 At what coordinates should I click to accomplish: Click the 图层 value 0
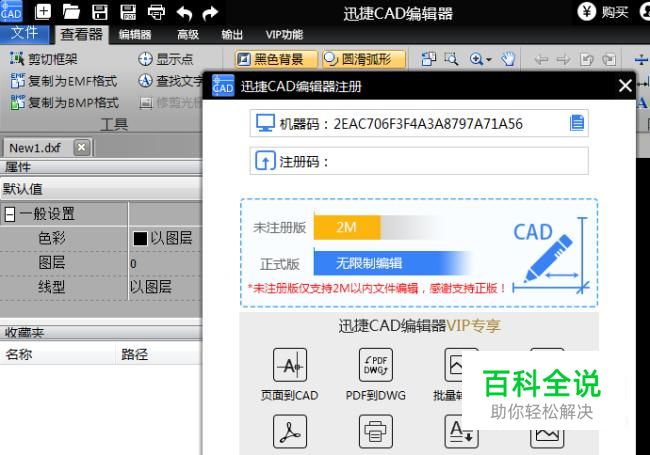(x=133, y=264)
